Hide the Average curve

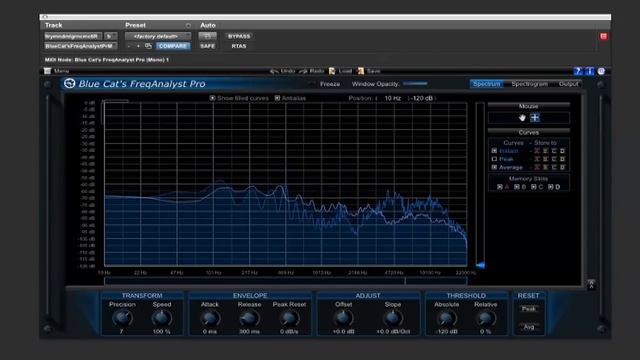[494, 167]
